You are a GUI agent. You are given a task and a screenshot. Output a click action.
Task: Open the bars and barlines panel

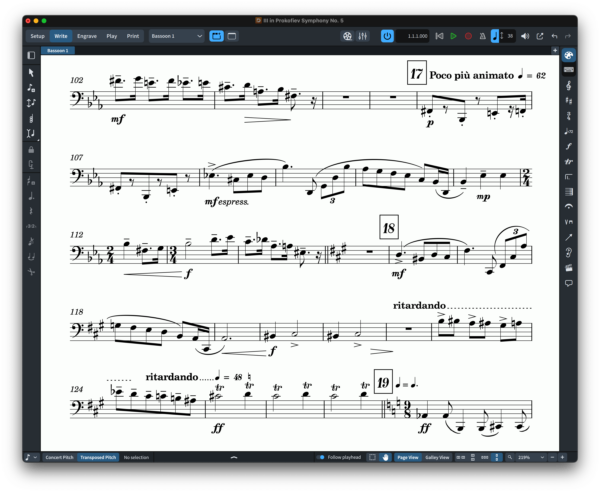pos(569,192)
